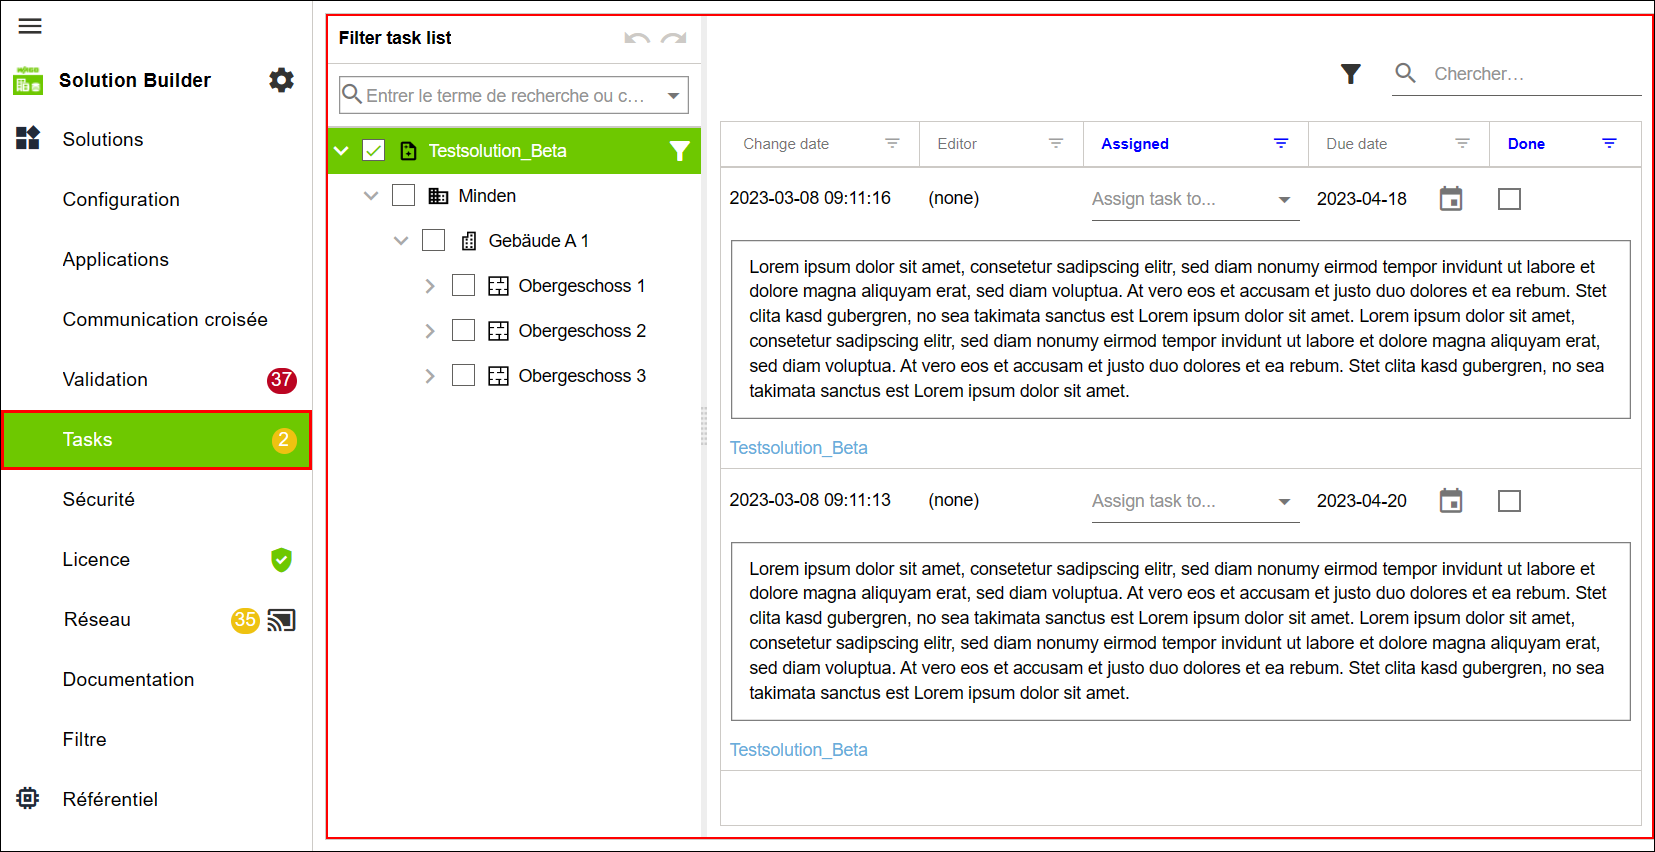Viewport: 1655px width, 852px height.
Task: Open the filter search term dropdown arrow
Action: [674, 96]
